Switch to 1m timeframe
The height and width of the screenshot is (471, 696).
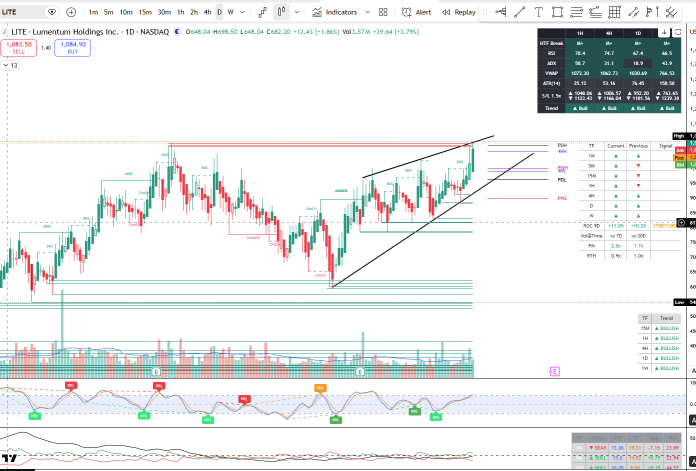point(93,12)
